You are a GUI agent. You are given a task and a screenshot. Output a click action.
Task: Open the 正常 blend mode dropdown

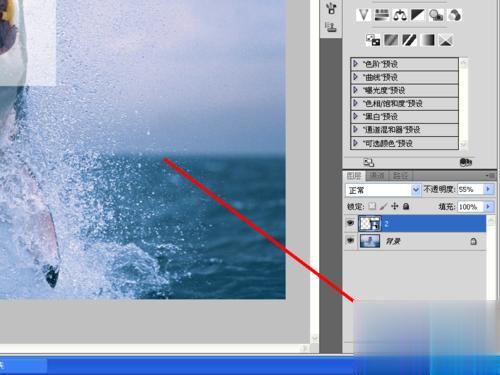(x=383, y=190)
